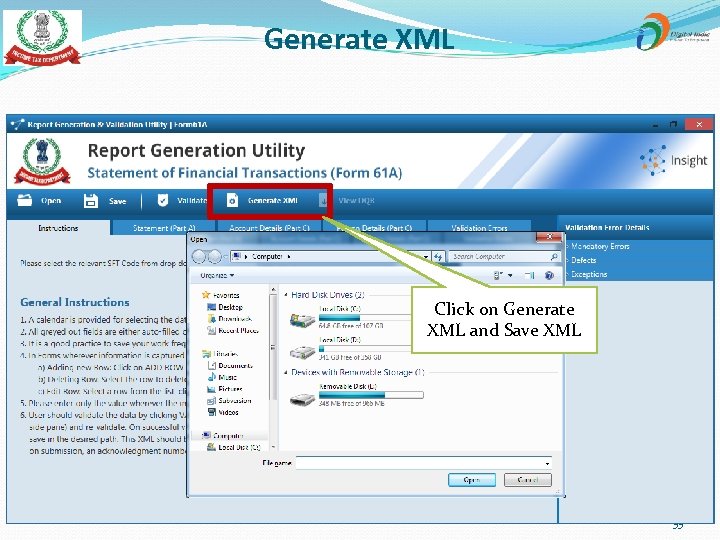720x540 pixels.
Task: Open the Organize dropdown menu
Action: [x=217, y=276]
